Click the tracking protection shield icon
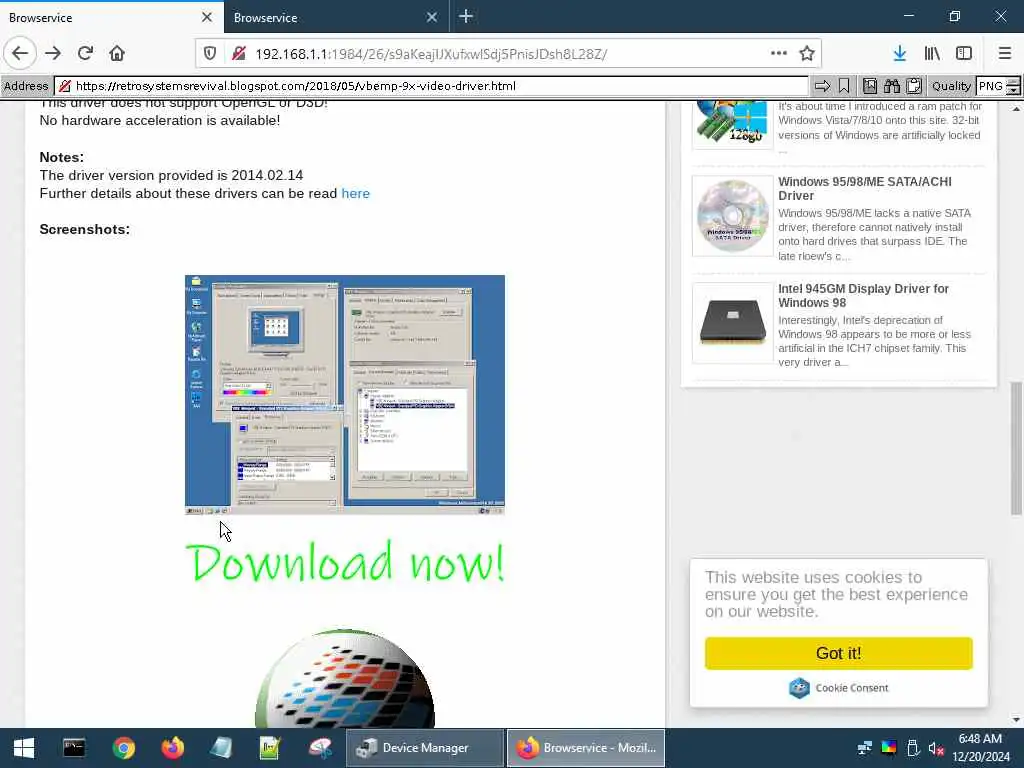 point(210,54)
